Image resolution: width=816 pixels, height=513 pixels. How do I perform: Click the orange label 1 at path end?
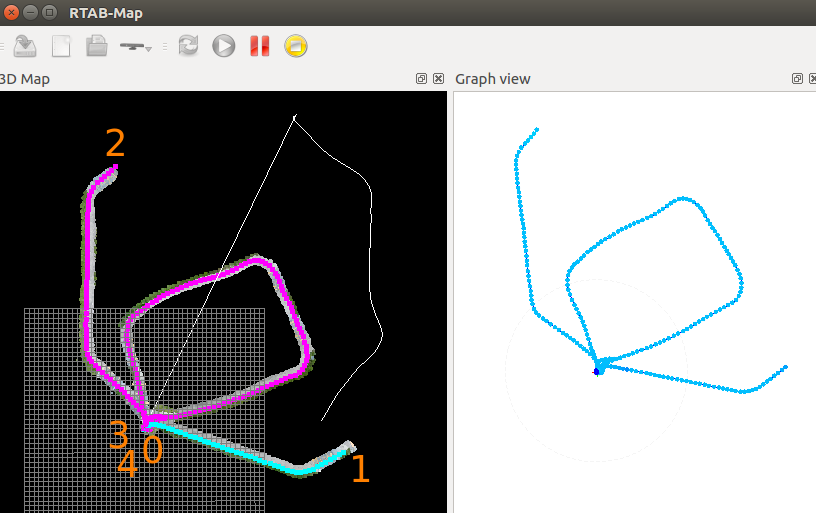tap(360, 469)
